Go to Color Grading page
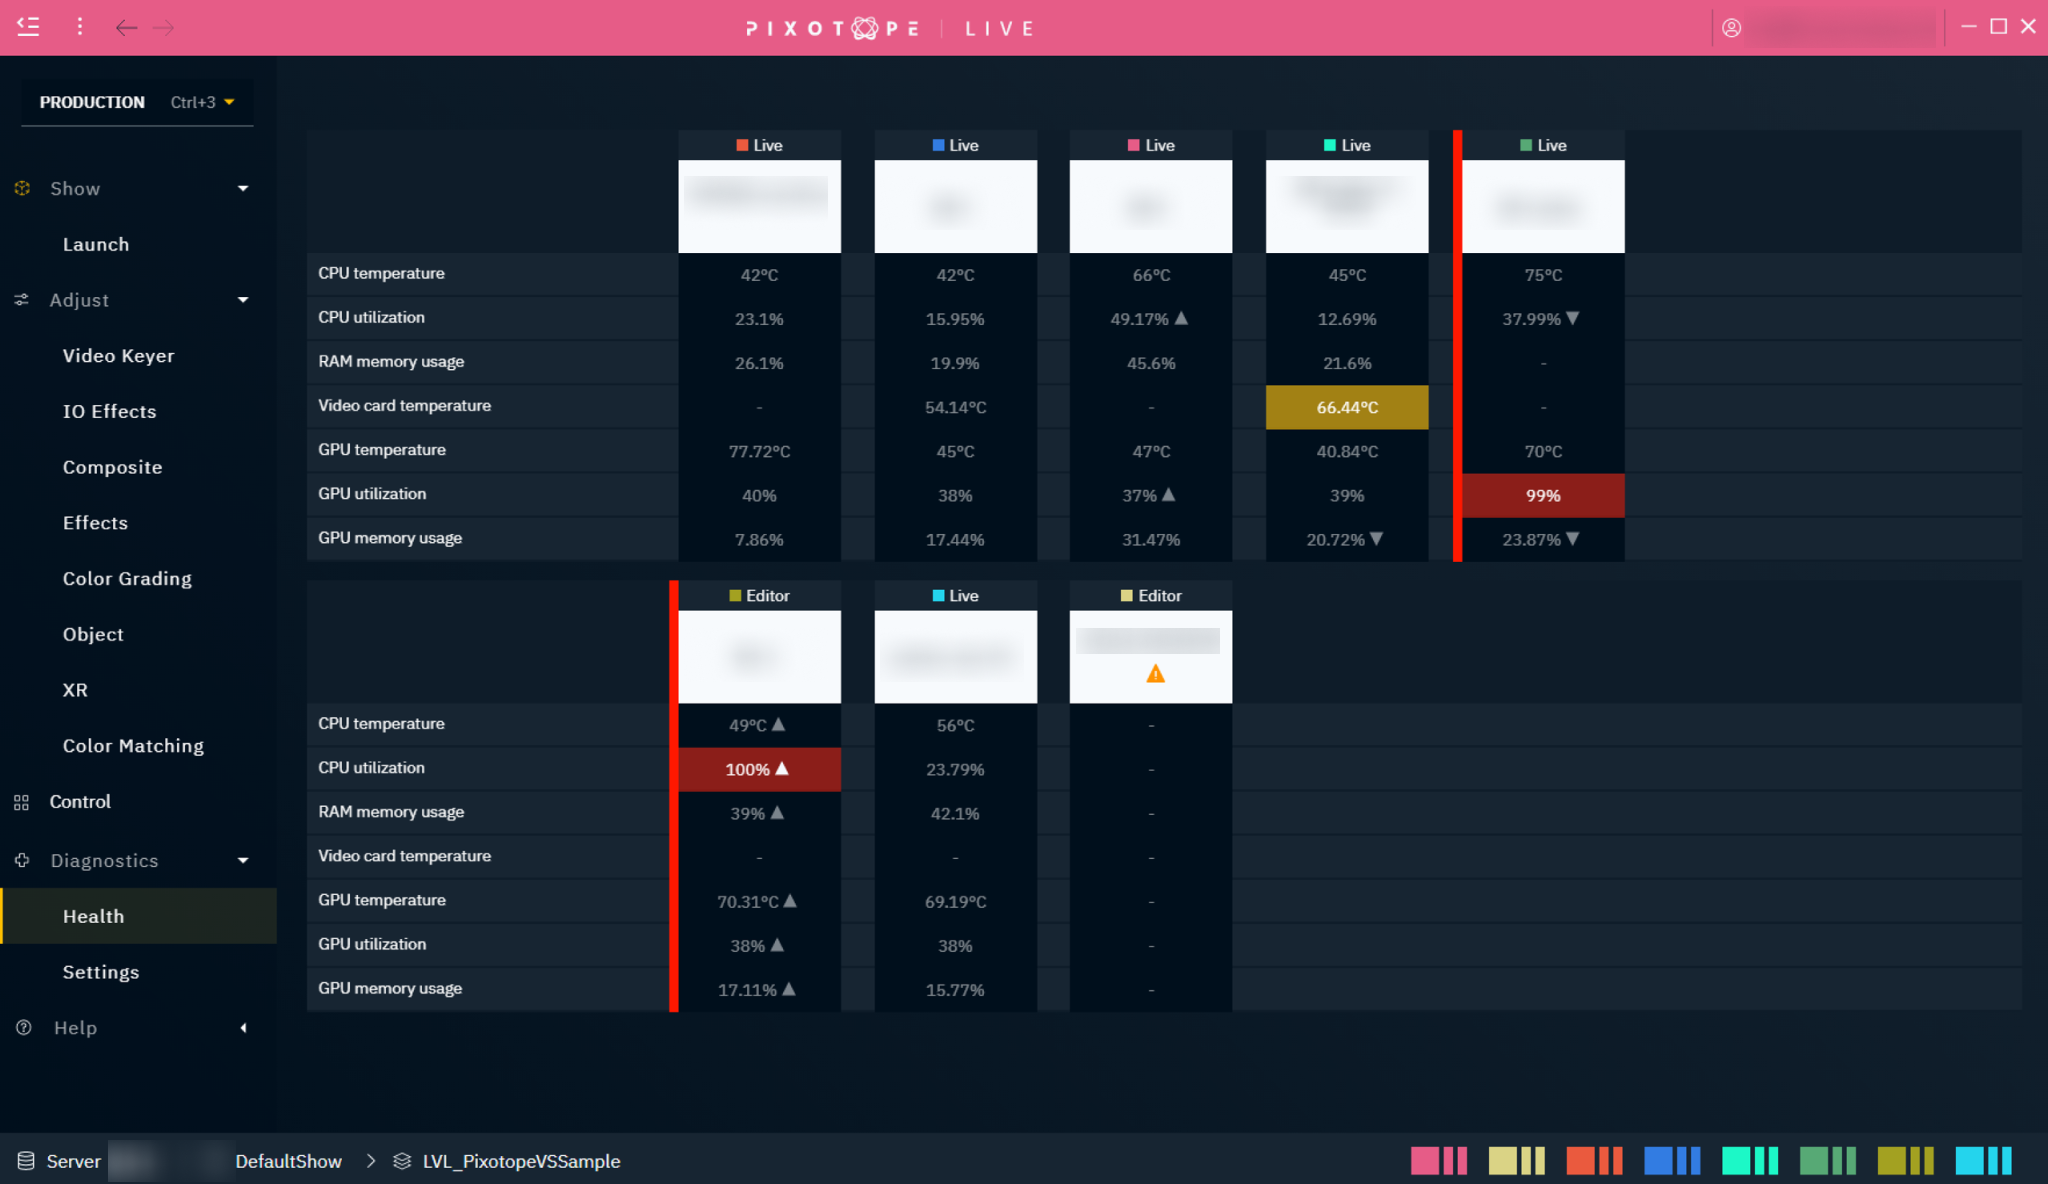 click(x=127, y=579)
